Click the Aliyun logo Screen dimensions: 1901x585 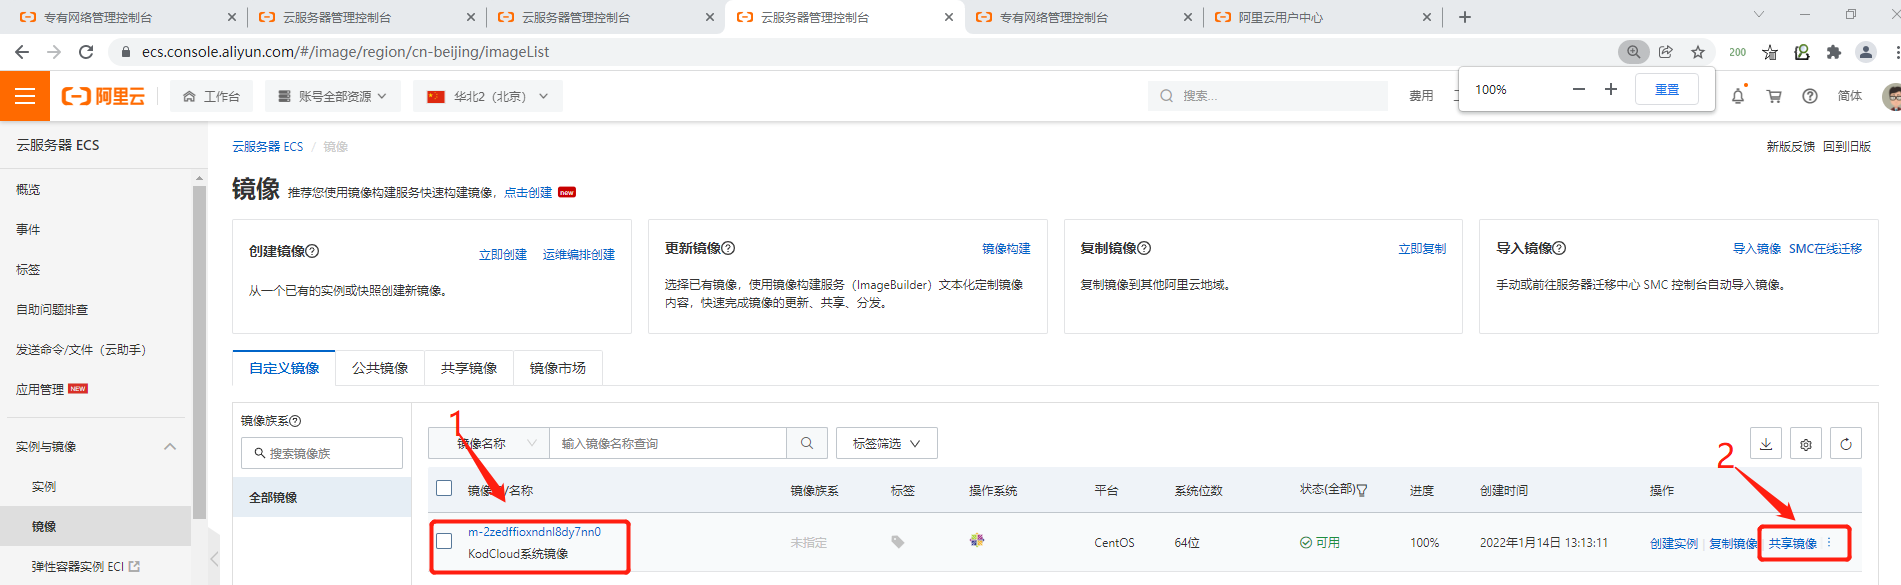click(103, 96)
